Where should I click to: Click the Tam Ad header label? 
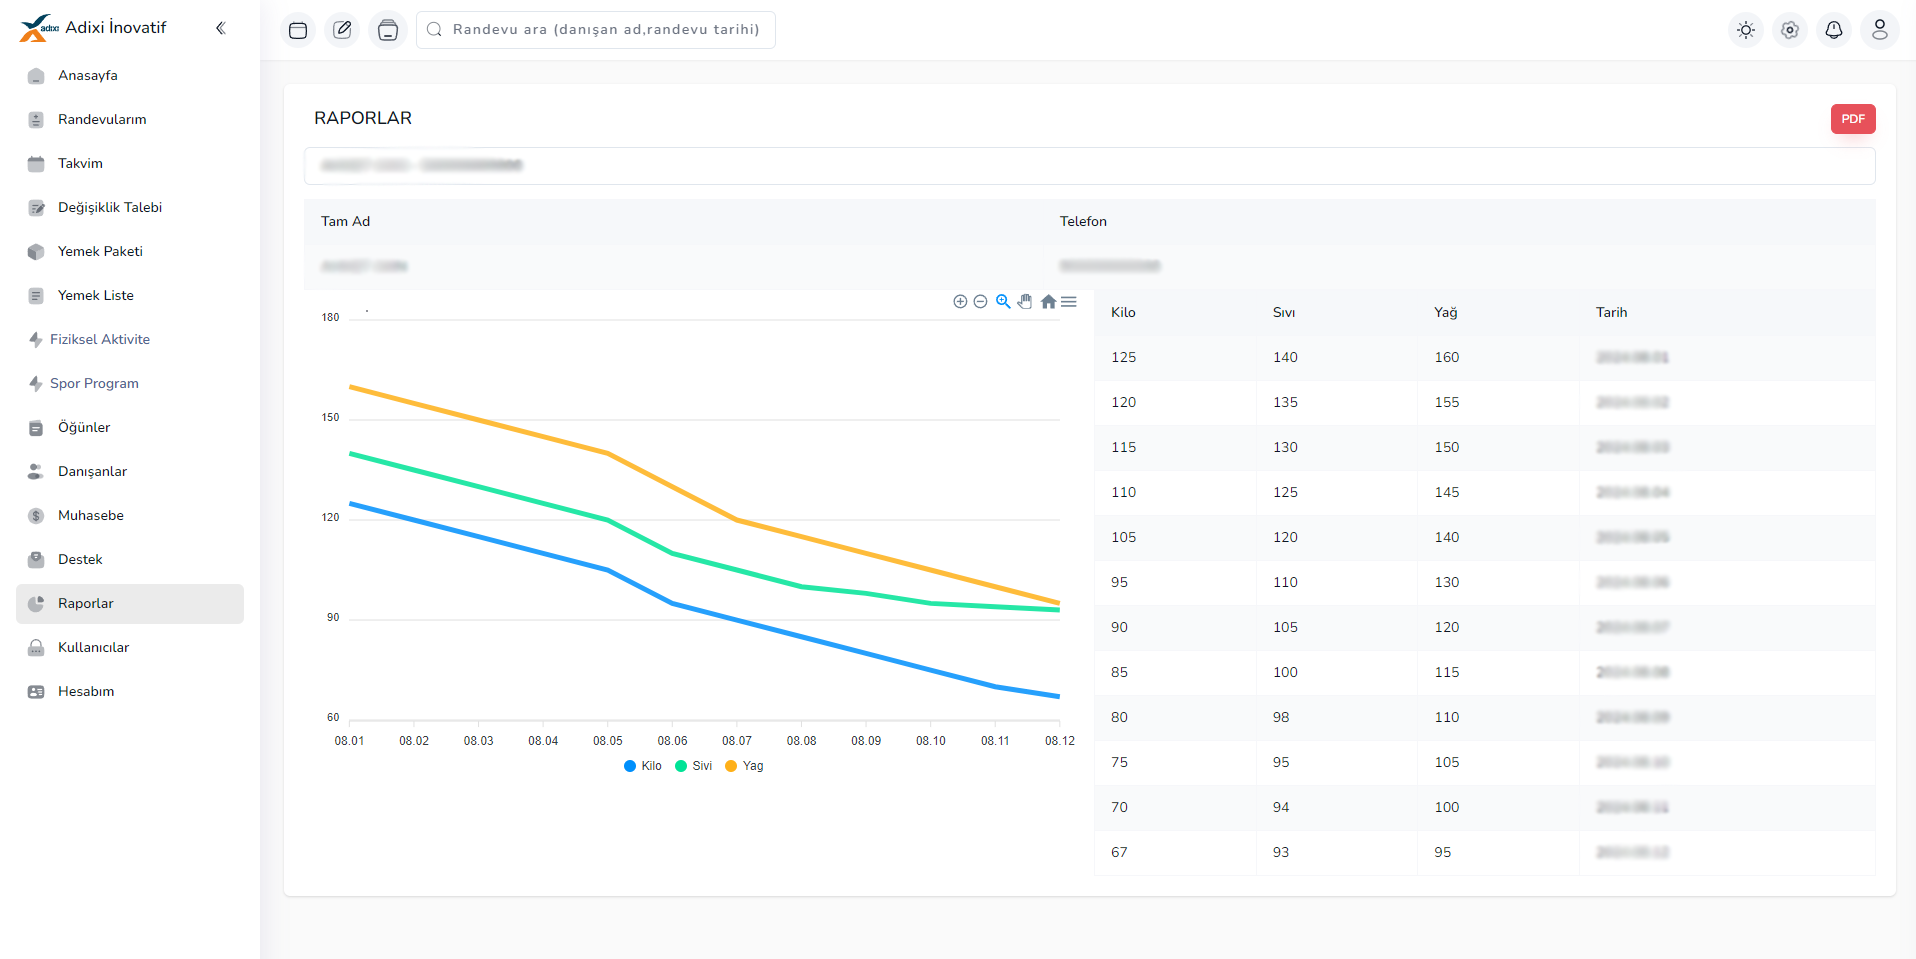click(x=345, y=222)
